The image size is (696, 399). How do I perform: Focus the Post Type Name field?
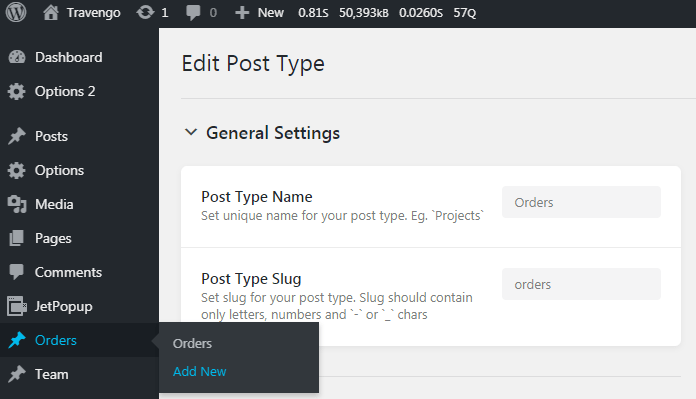(581, 202)
